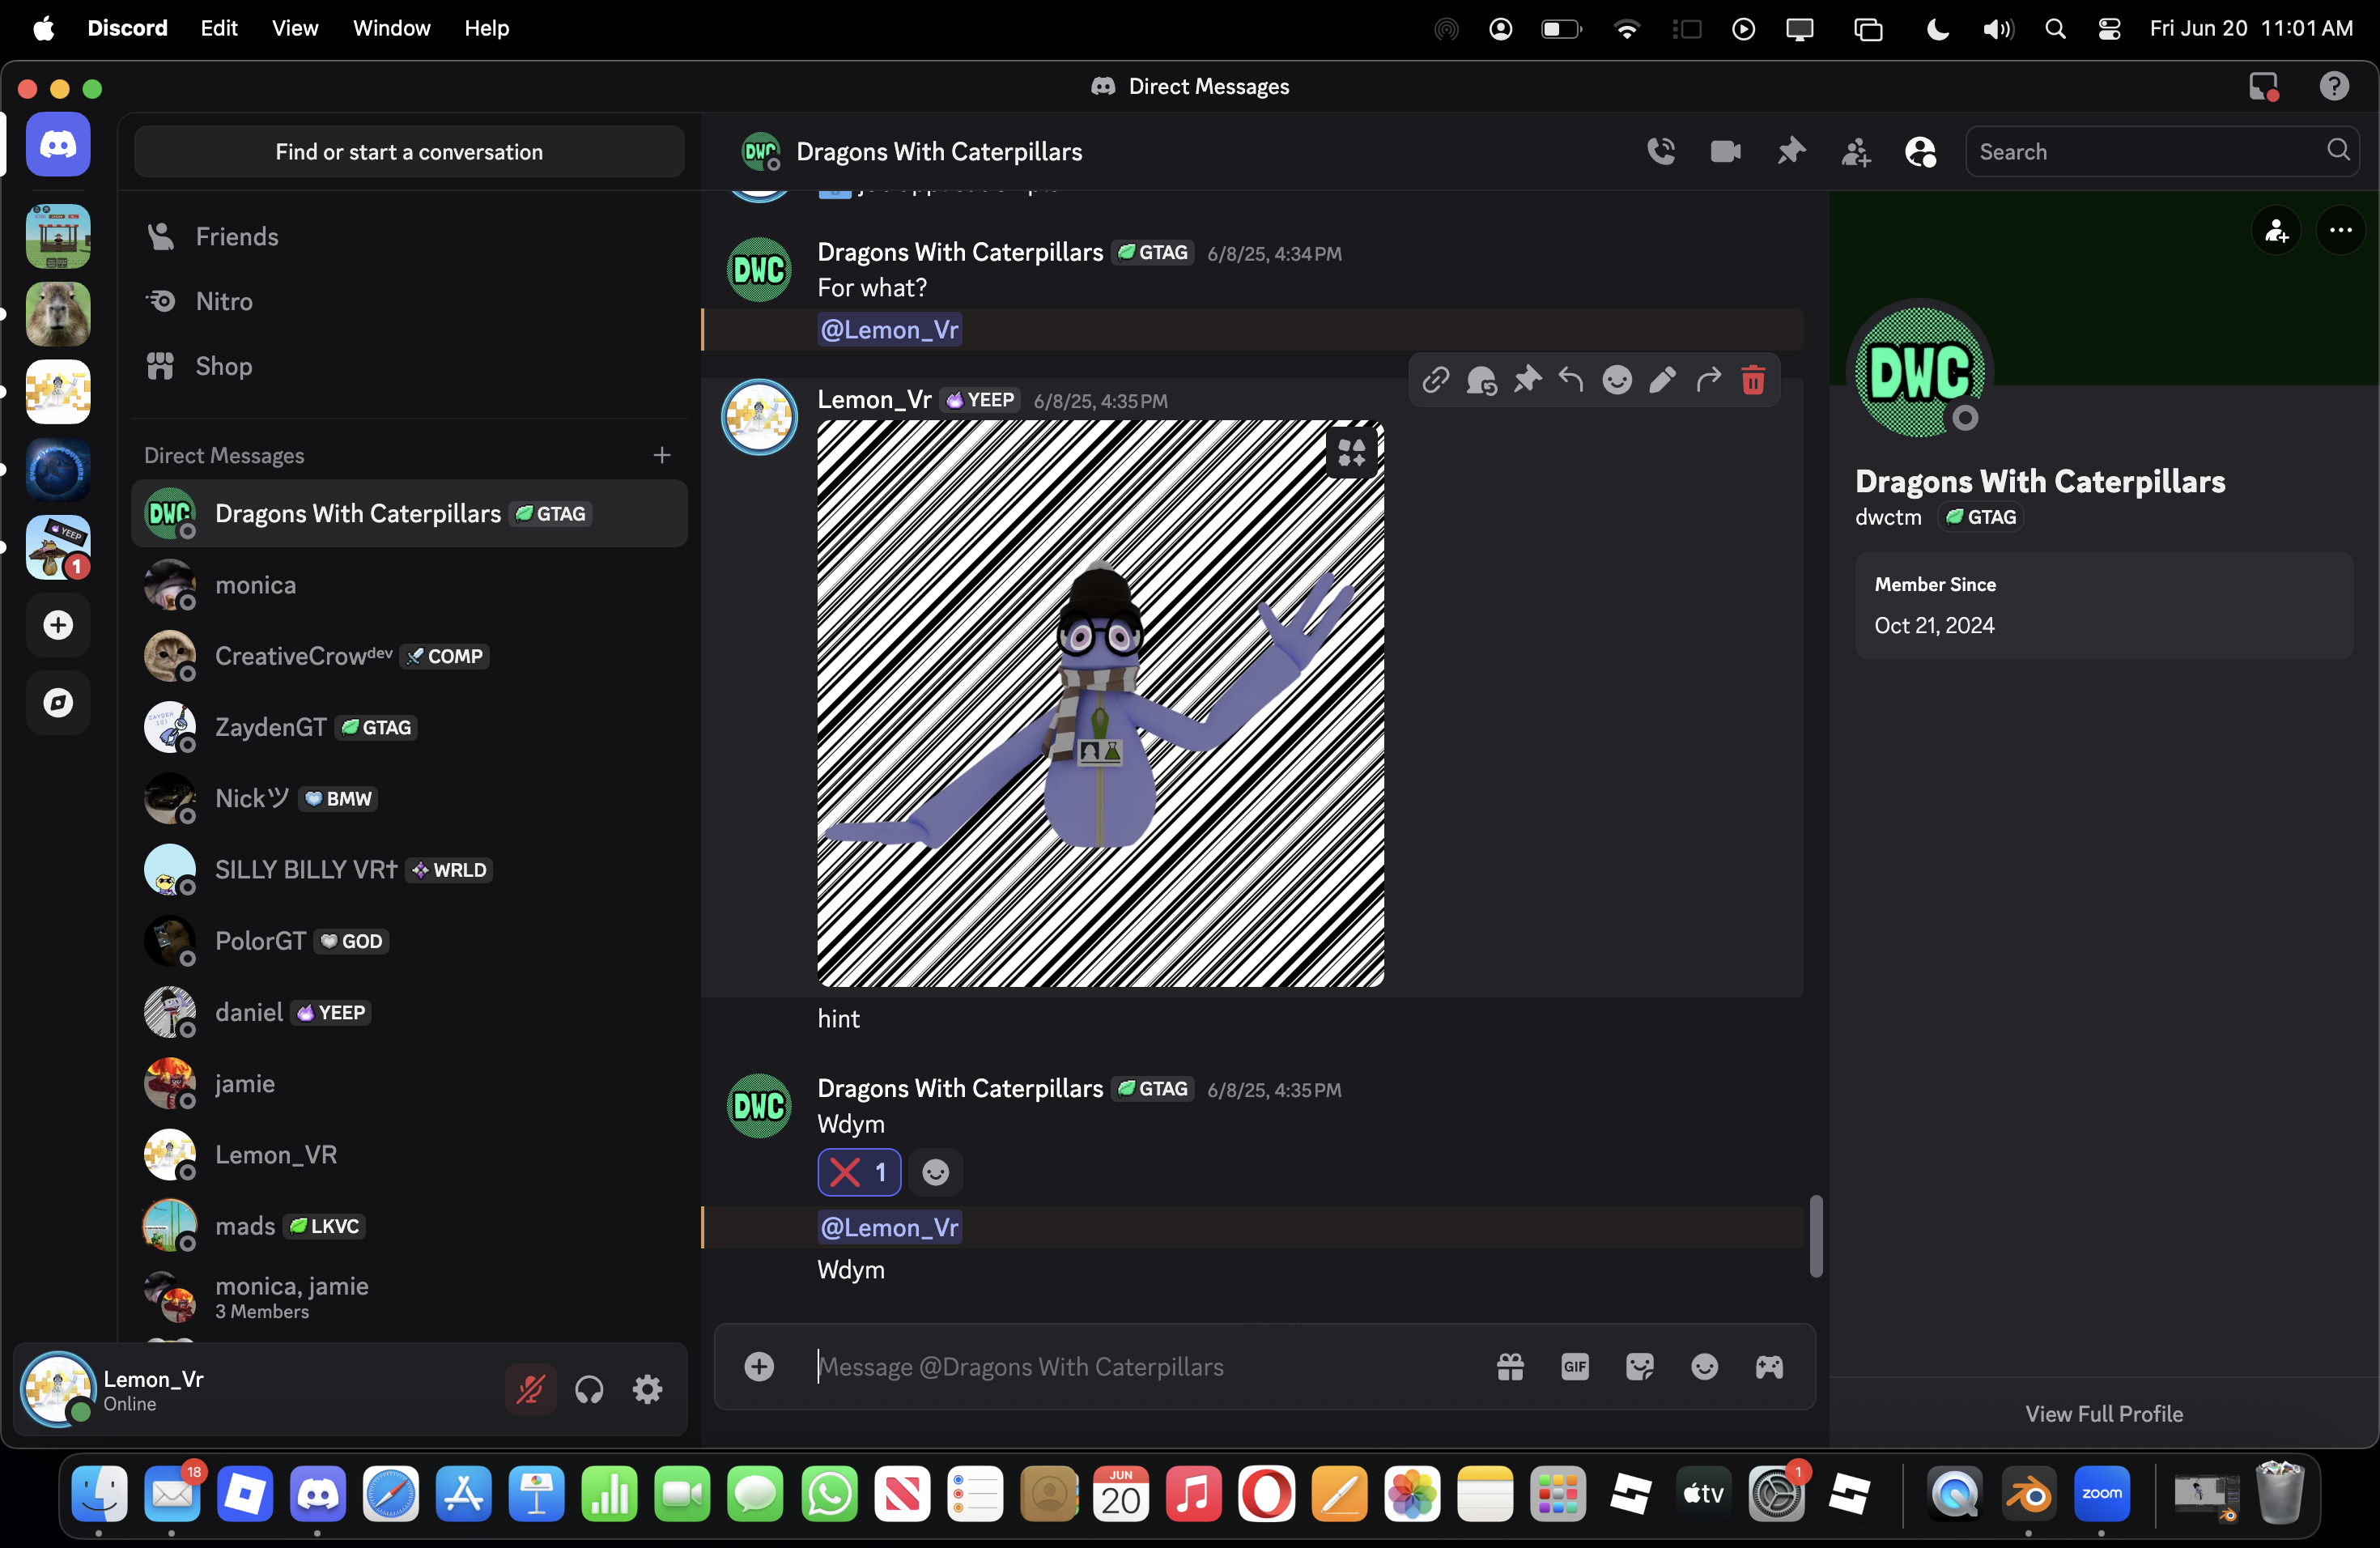2380x1548 pixels.
Task: Click Find or start a conversation
Action: (409, 152)
